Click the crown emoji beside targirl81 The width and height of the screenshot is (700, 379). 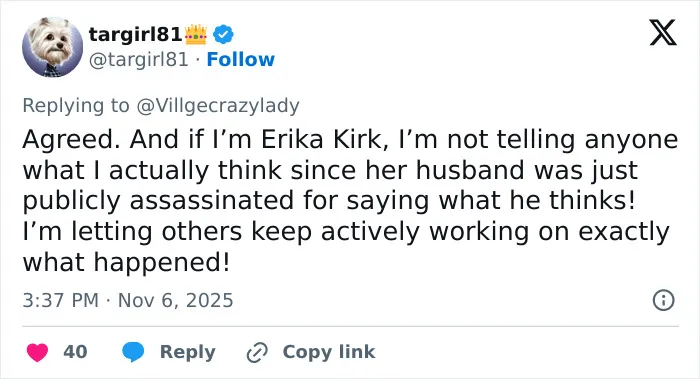click(196, 34)
